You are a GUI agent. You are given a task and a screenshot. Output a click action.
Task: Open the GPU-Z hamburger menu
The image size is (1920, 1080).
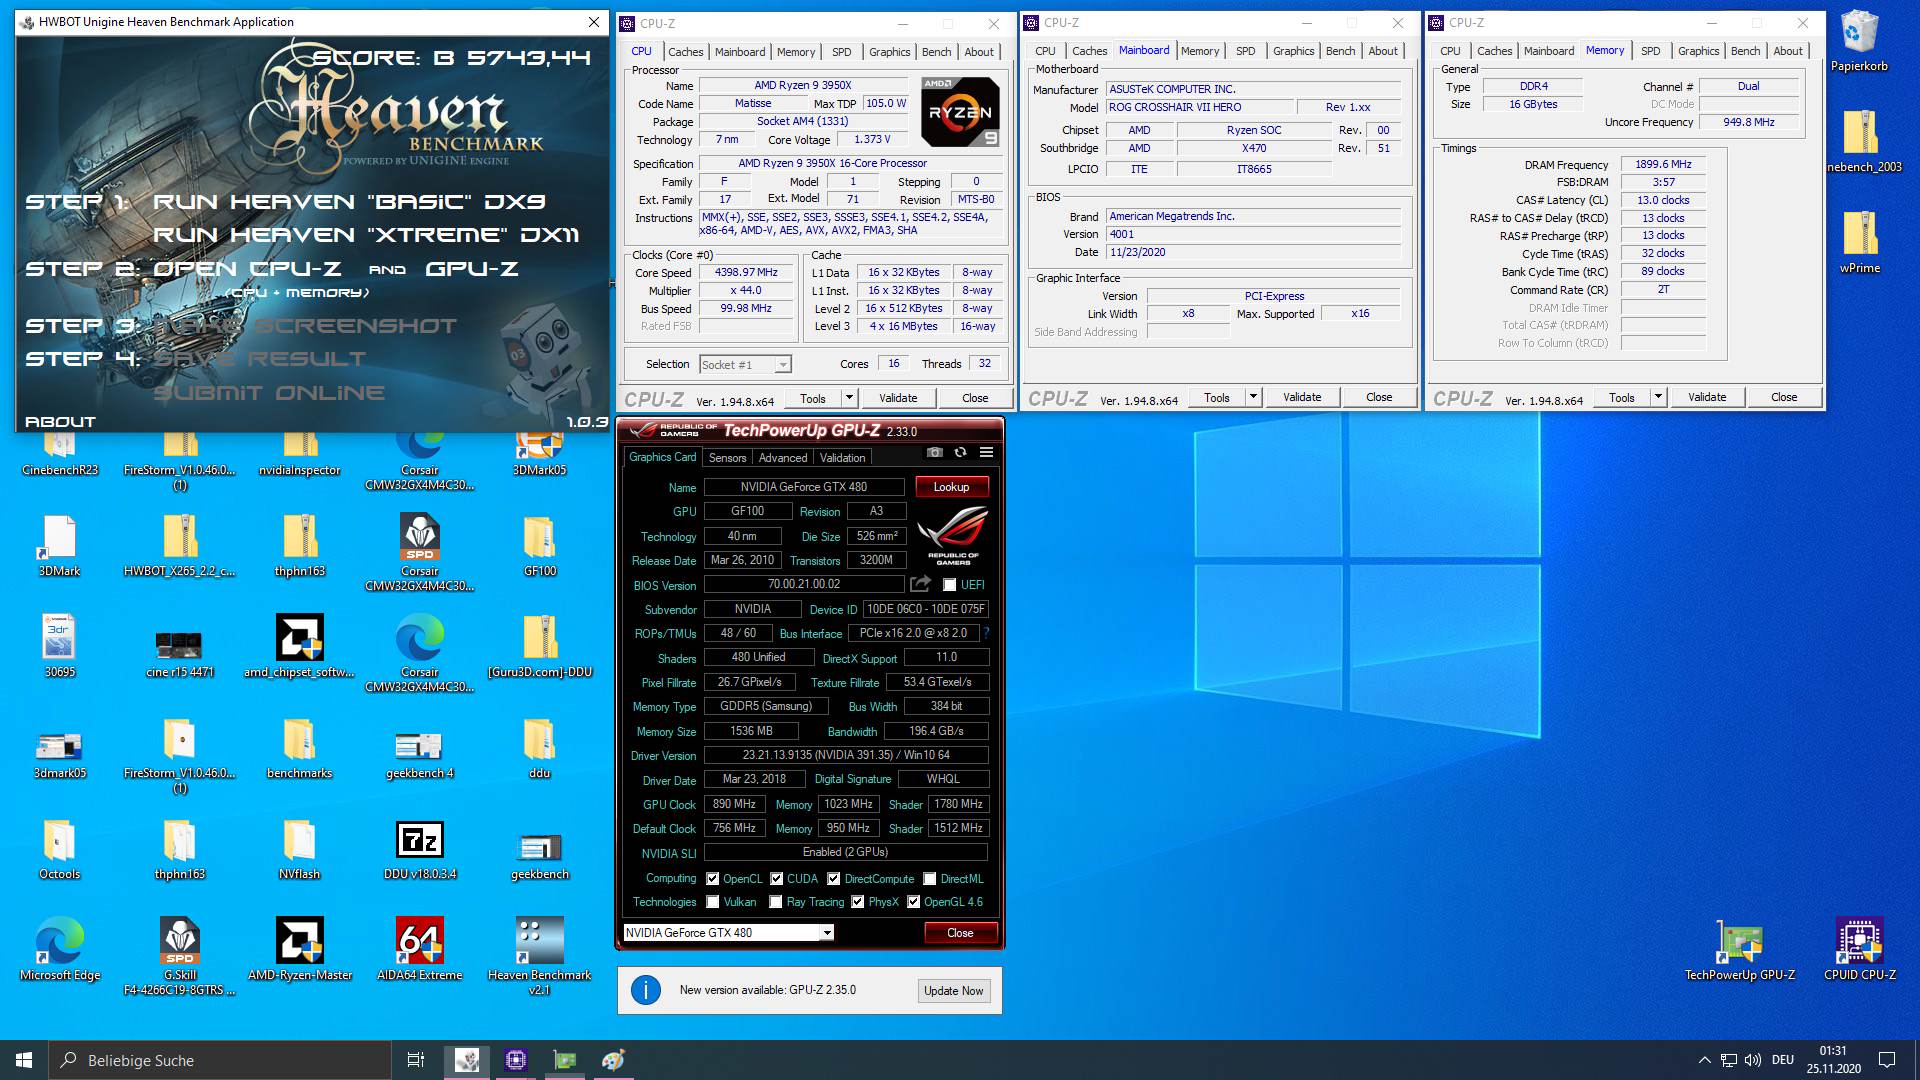click(x=986, y=453)
